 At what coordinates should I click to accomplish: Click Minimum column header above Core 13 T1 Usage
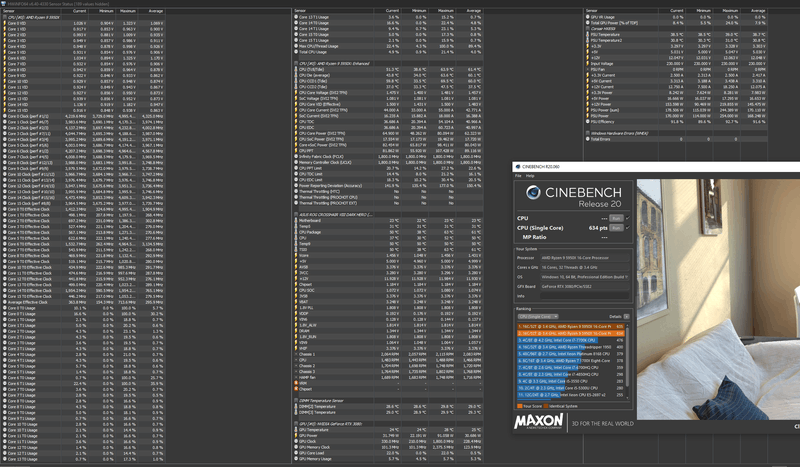(x=419, y=11)
